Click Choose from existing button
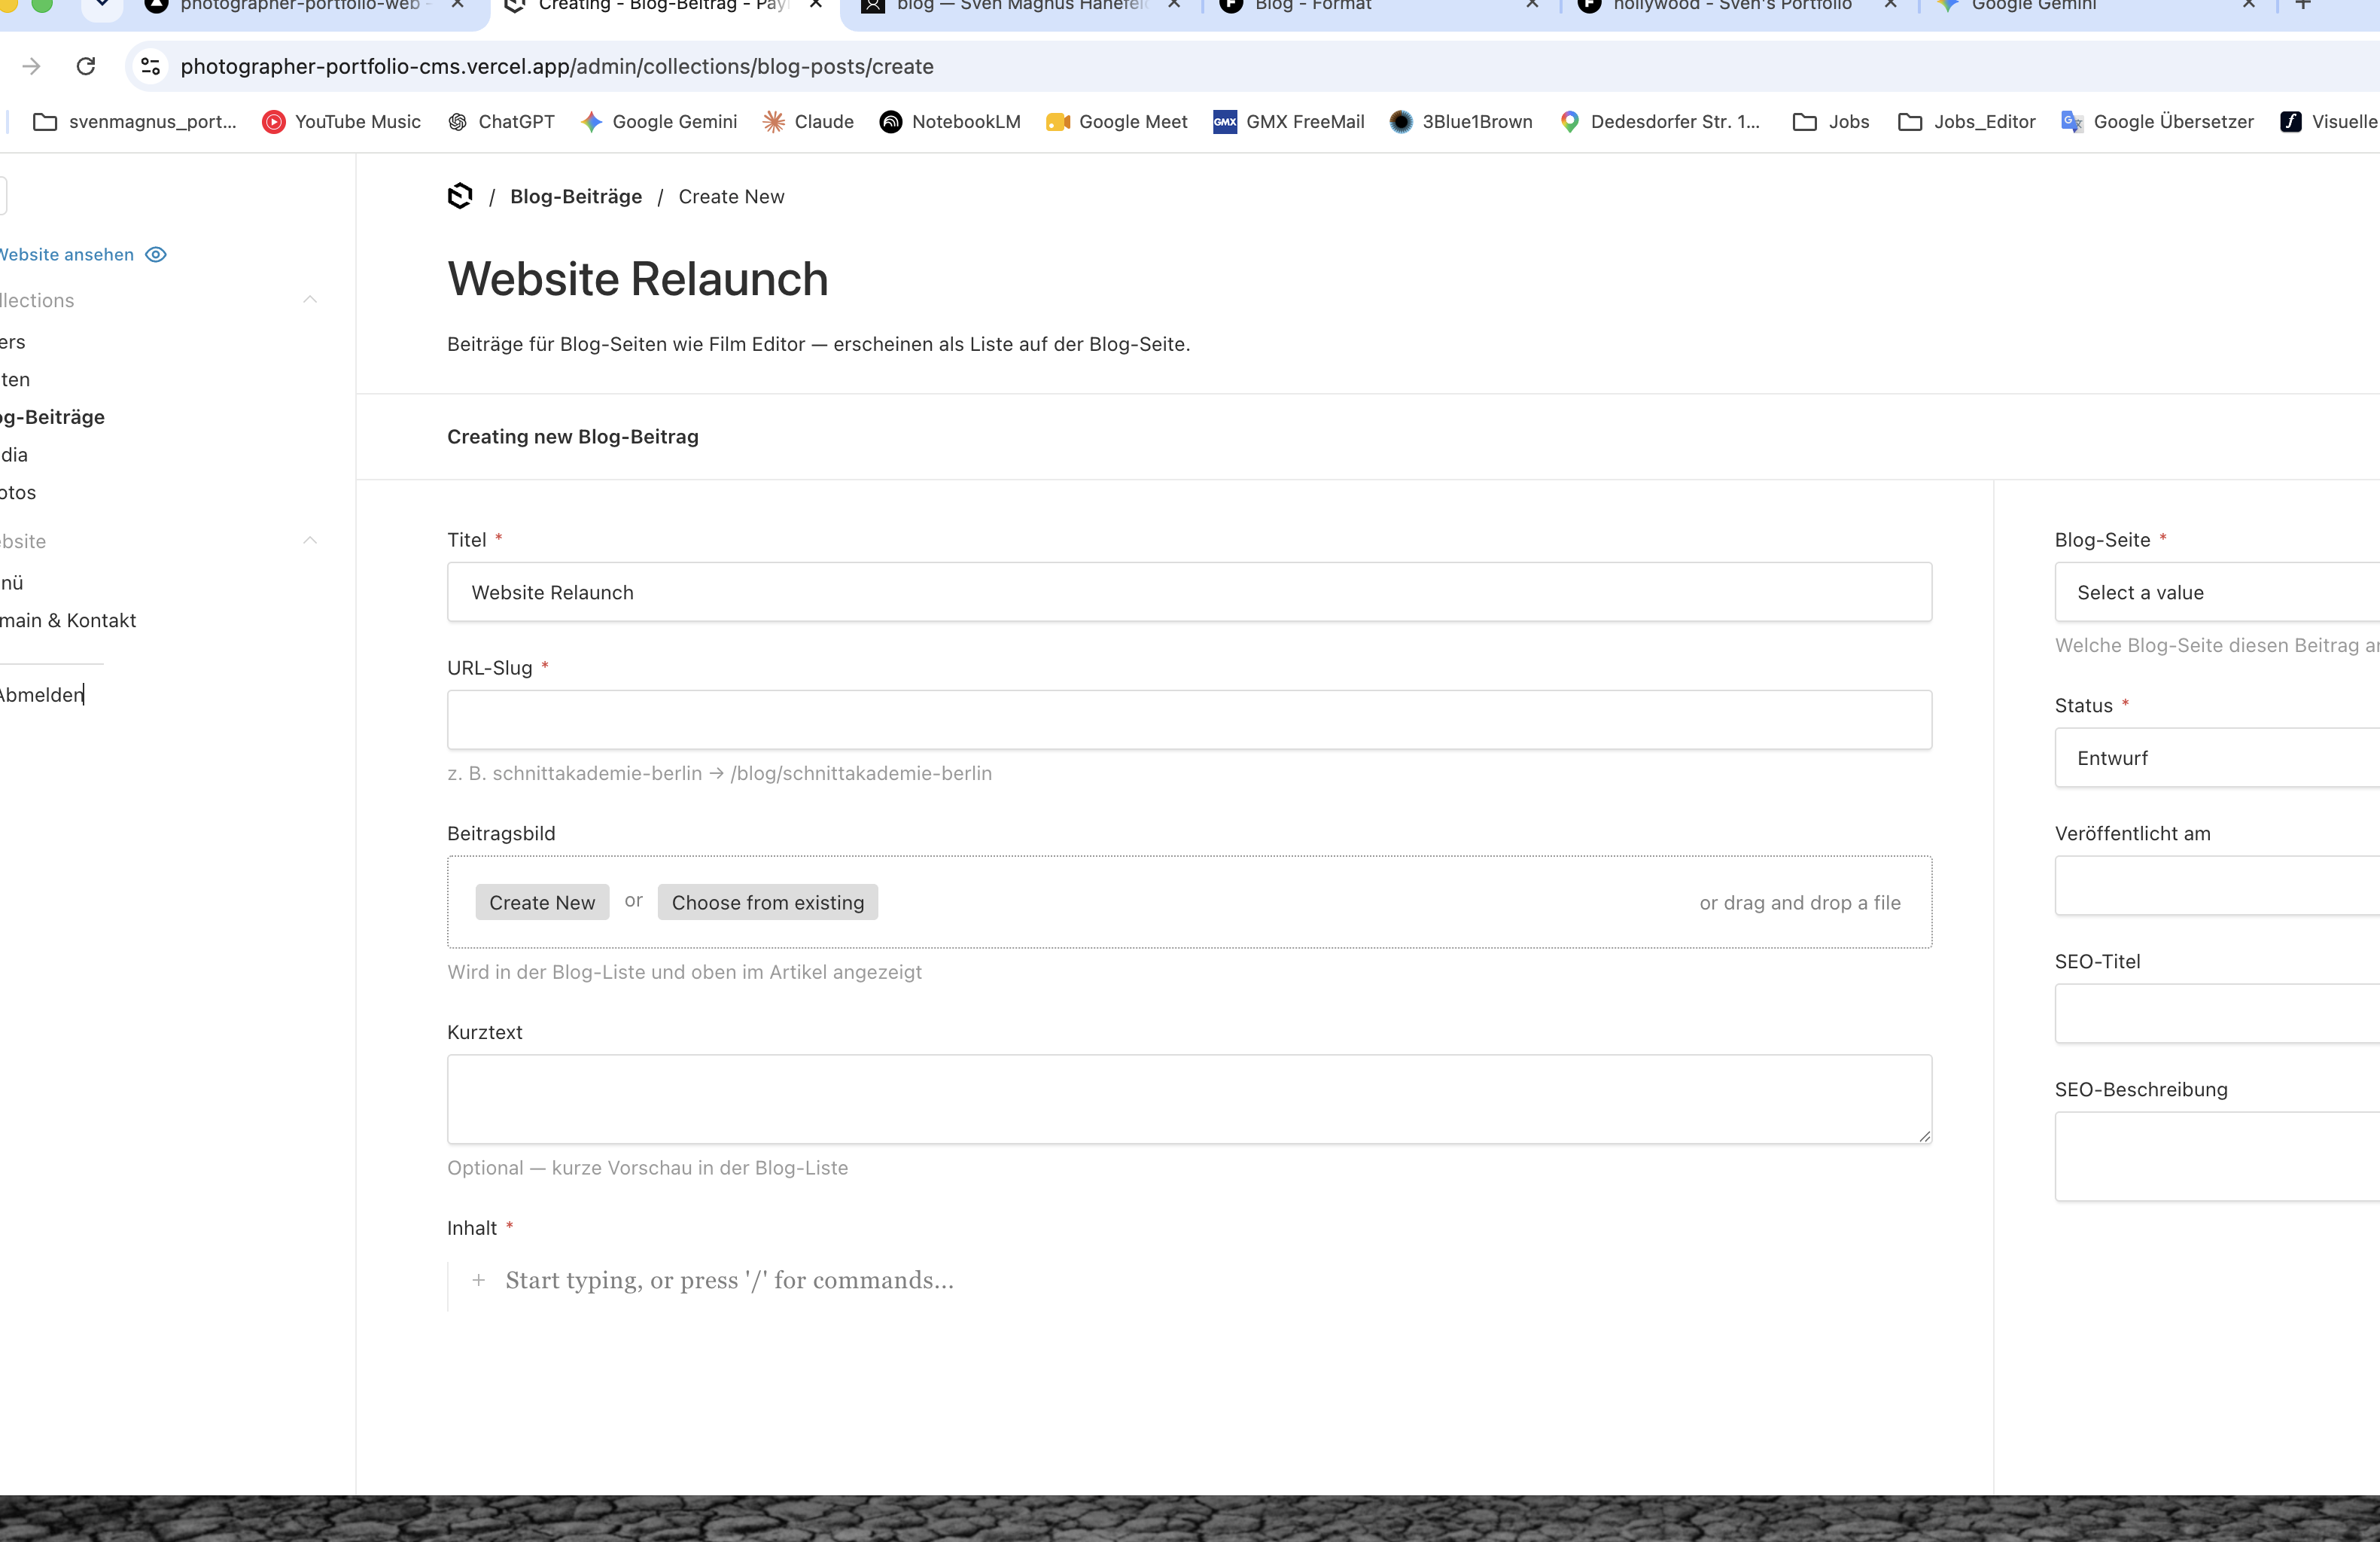 click(x=768, y=902)
